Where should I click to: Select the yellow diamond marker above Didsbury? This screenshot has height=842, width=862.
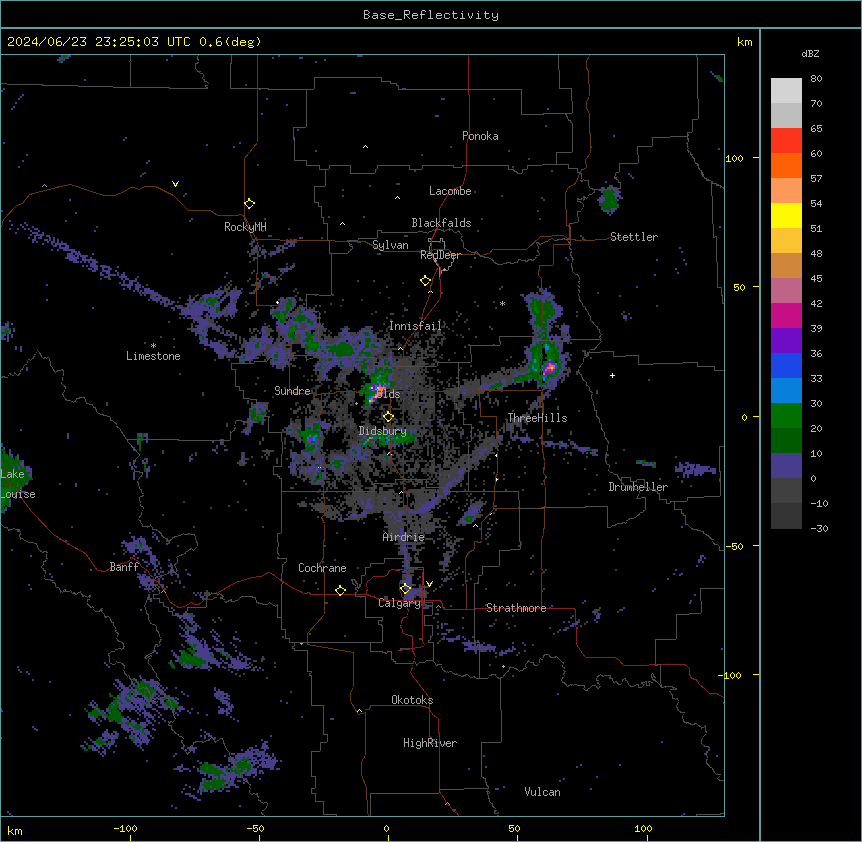(x=388, y=416)
